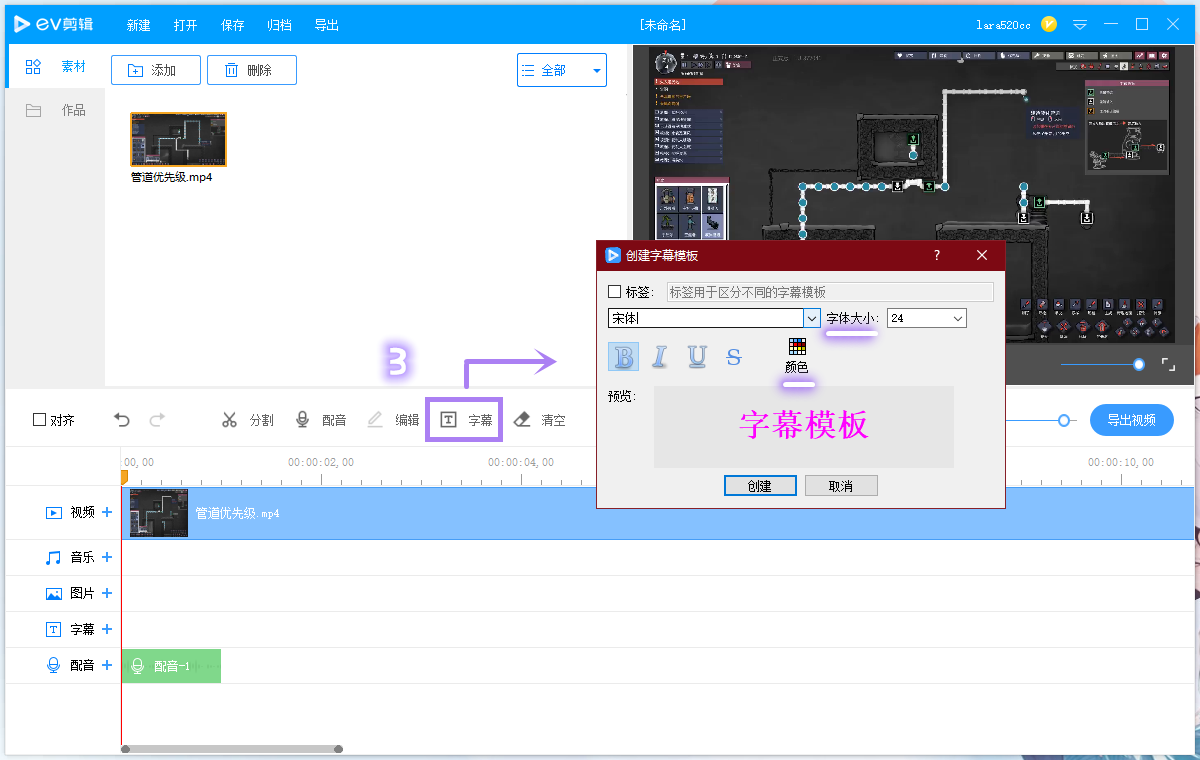The height and width of the screenshot is (760, 1200).
Task: Click the 配音 track microphone icon
Action: pyautogui.click(x=54, y=665)
